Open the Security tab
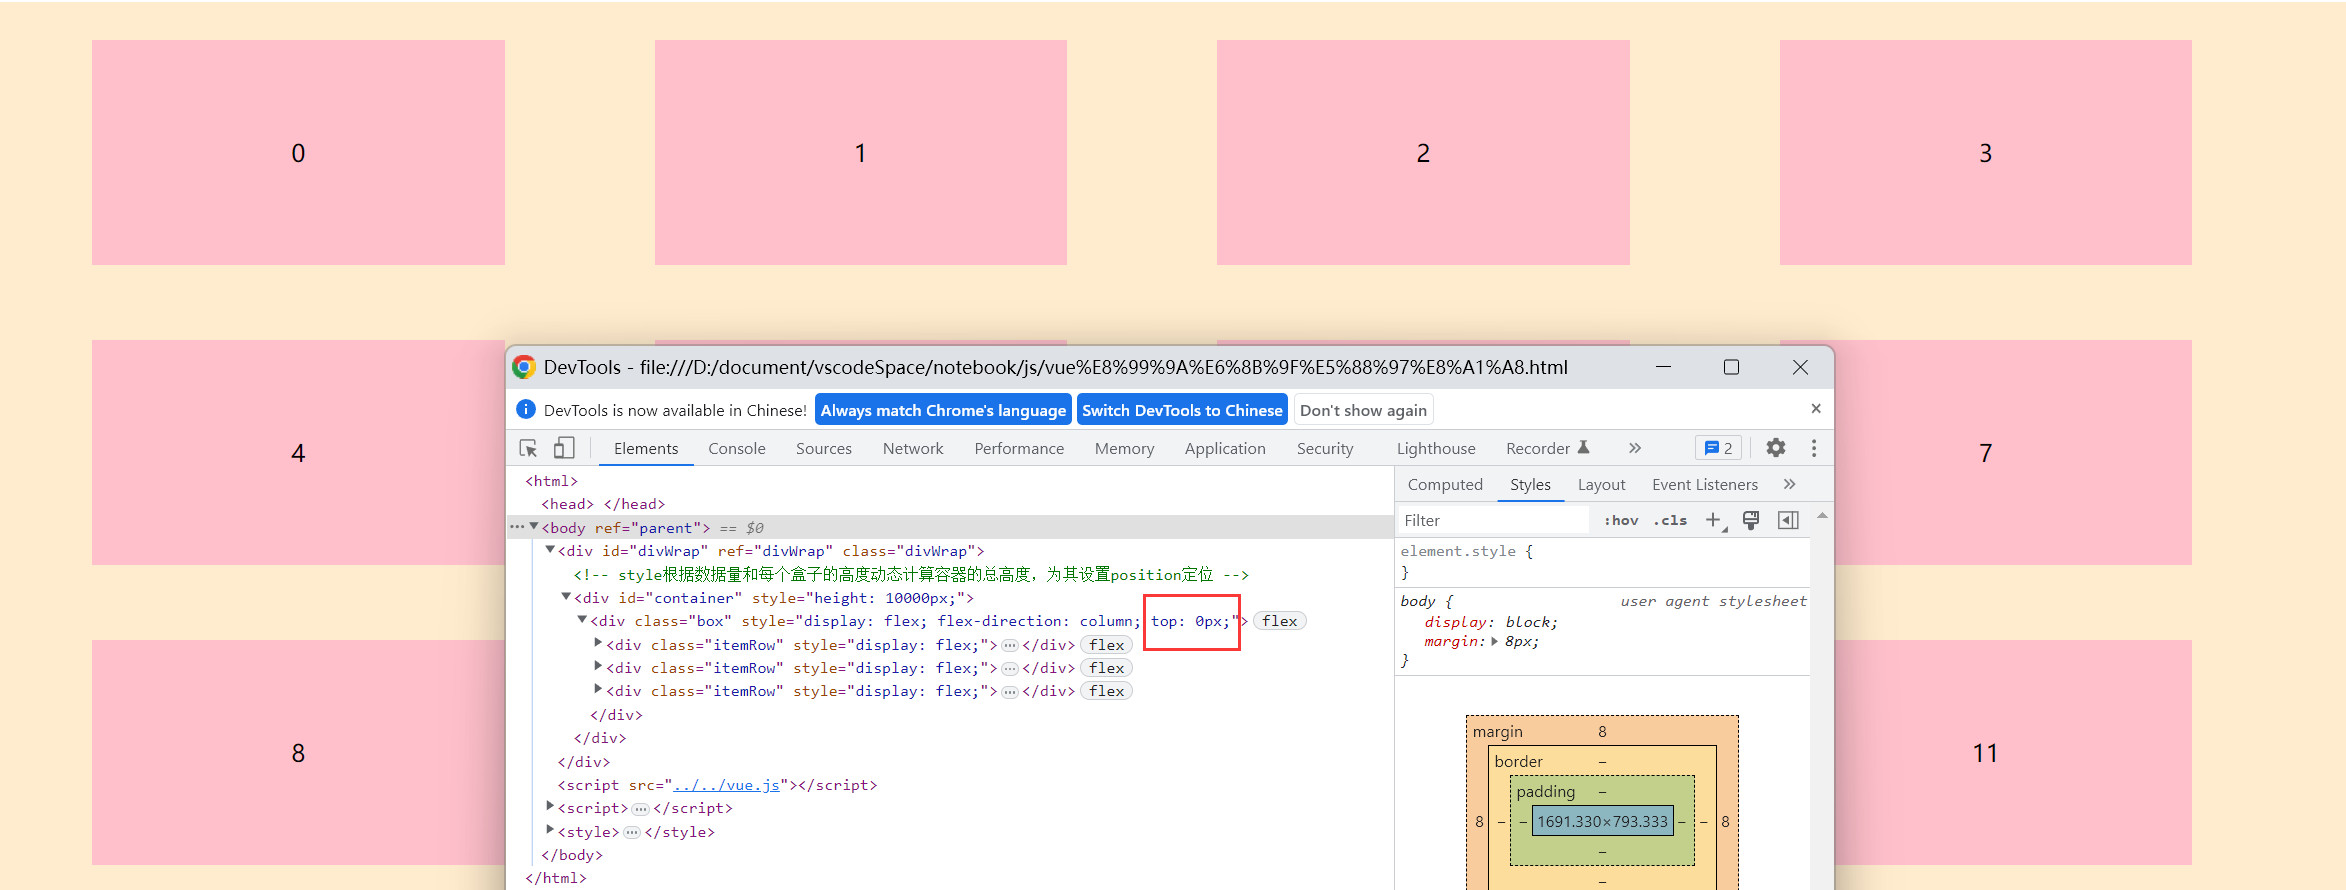The width and height of the screenshot is (2346, 890). [x=1325, y=448]
